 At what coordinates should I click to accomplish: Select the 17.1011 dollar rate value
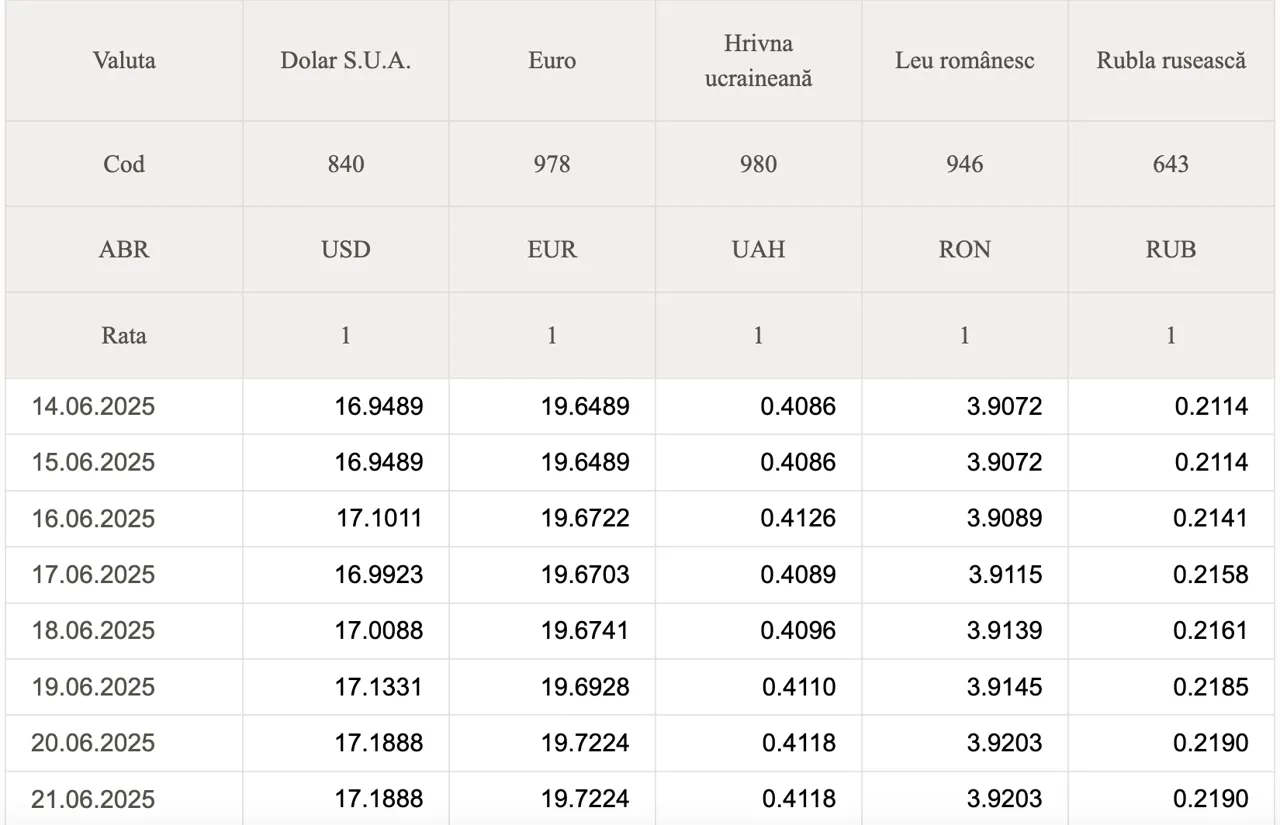coord(379,519)
